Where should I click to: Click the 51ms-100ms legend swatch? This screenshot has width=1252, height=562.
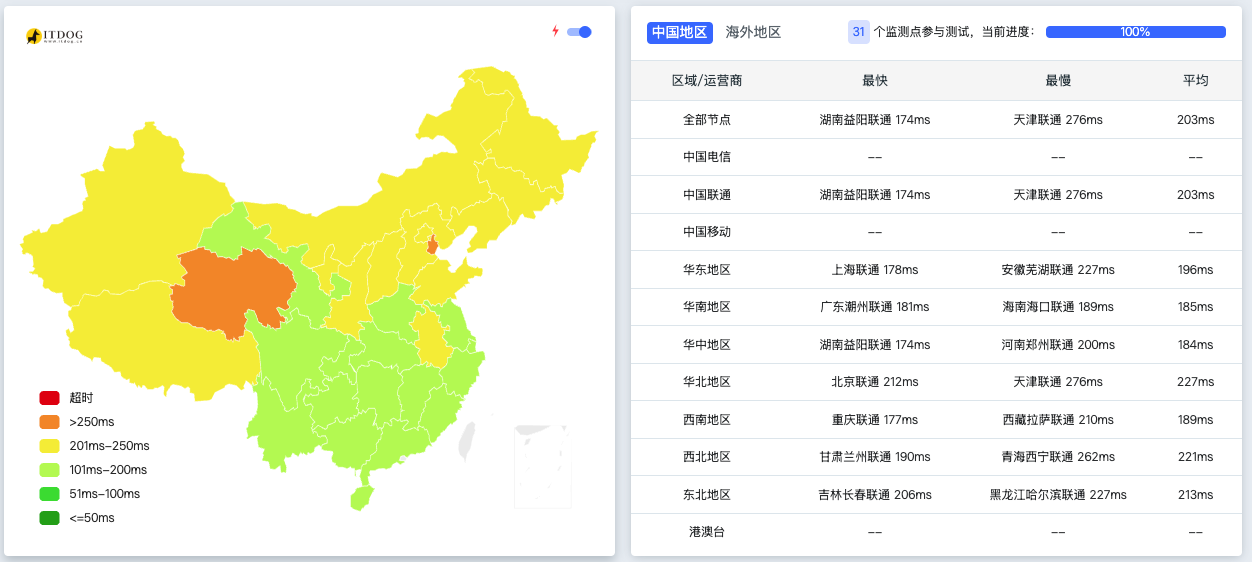(50, 494)
